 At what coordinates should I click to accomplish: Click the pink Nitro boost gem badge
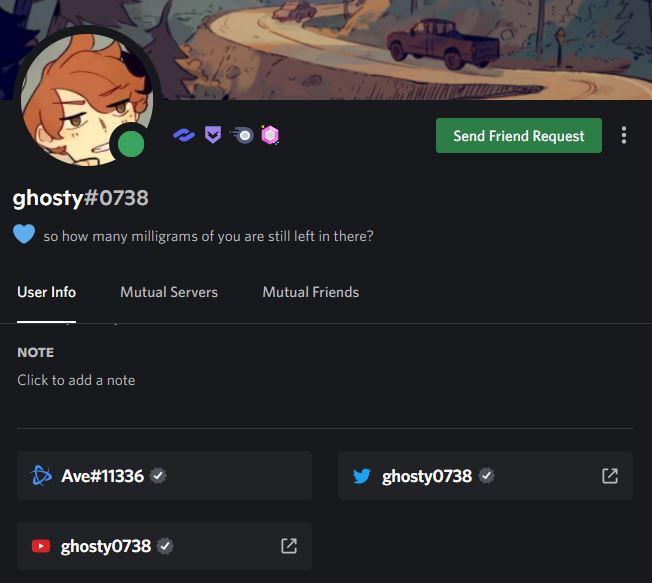[270, 135]
